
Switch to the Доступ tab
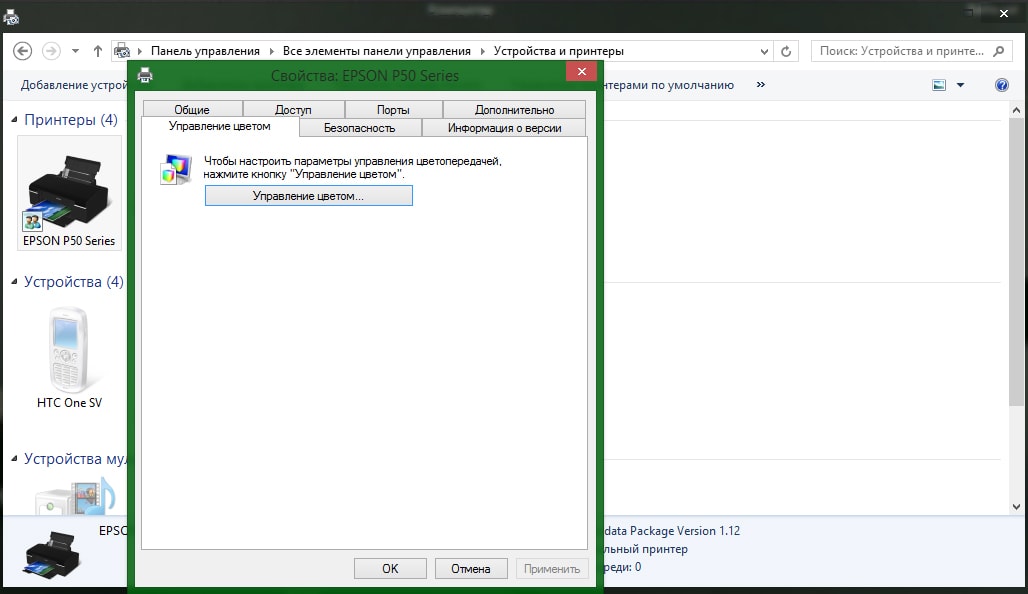(293, 109)
